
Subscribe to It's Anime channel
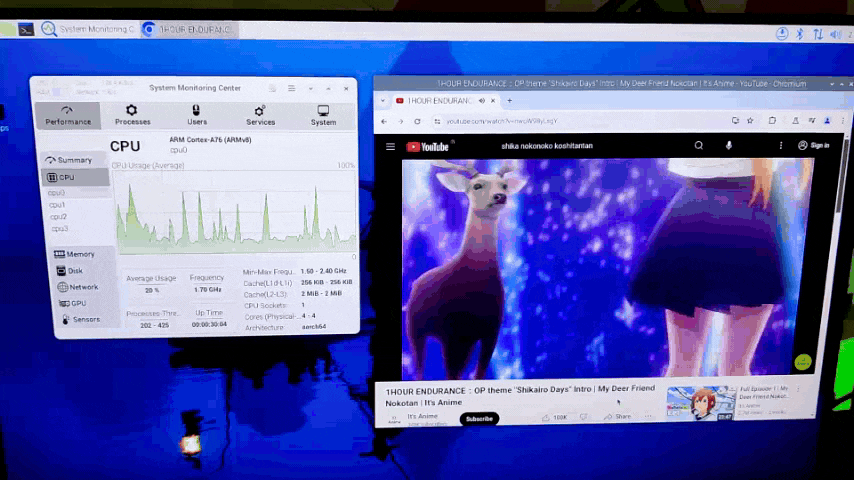pyautogui.click(x=479, y=419)
